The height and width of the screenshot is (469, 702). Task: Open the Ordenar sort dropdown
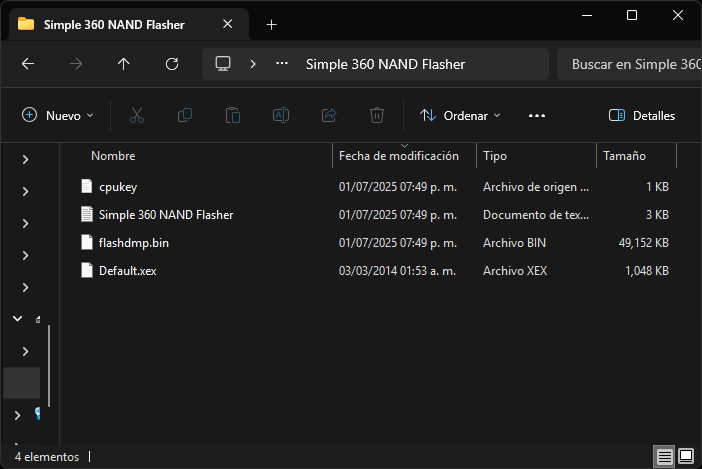(x=460, y=115)
